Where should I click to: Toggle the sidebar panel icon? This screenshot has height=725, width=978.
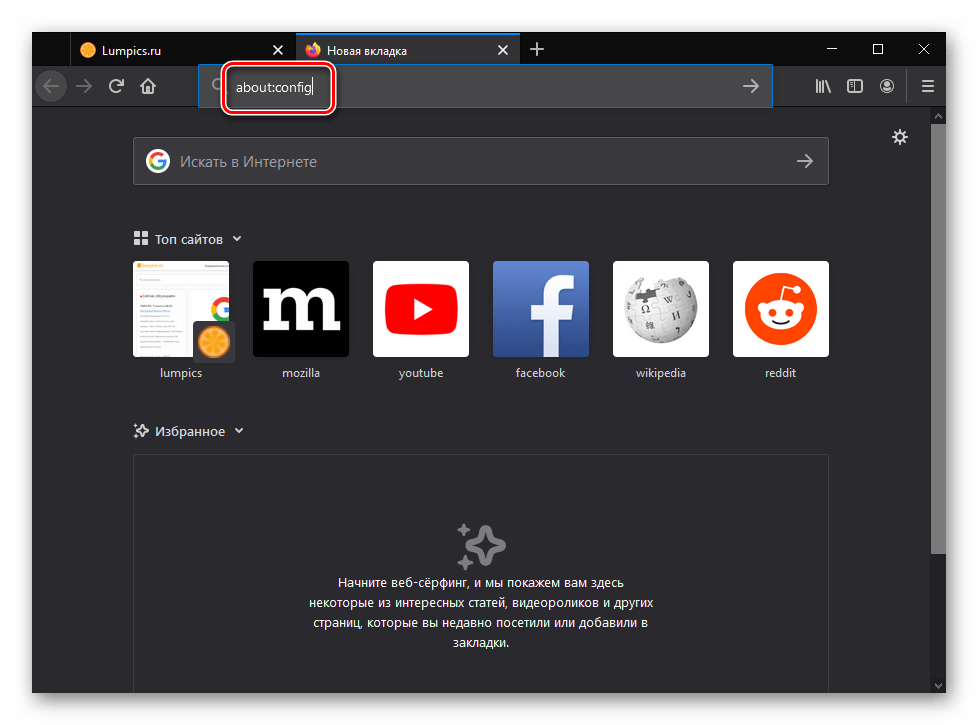pos(855,87)
